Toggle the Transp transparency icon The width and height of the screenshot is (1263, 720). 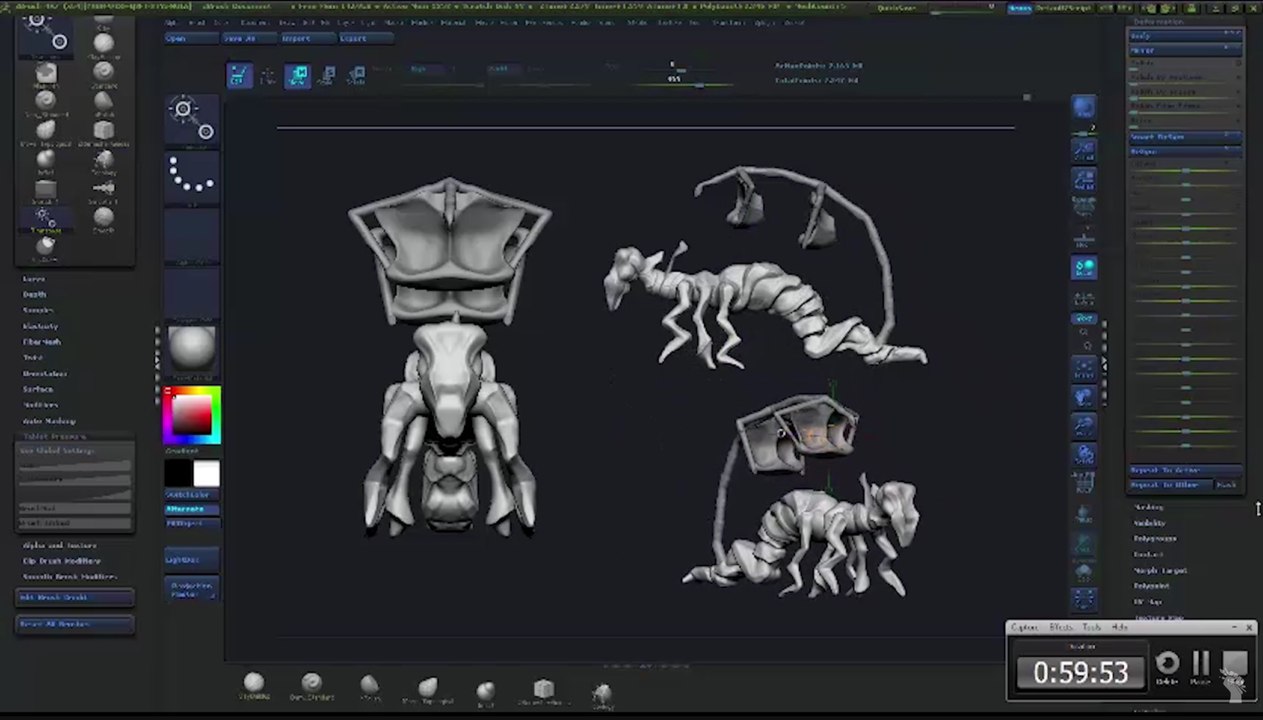tap(1084, 515)
